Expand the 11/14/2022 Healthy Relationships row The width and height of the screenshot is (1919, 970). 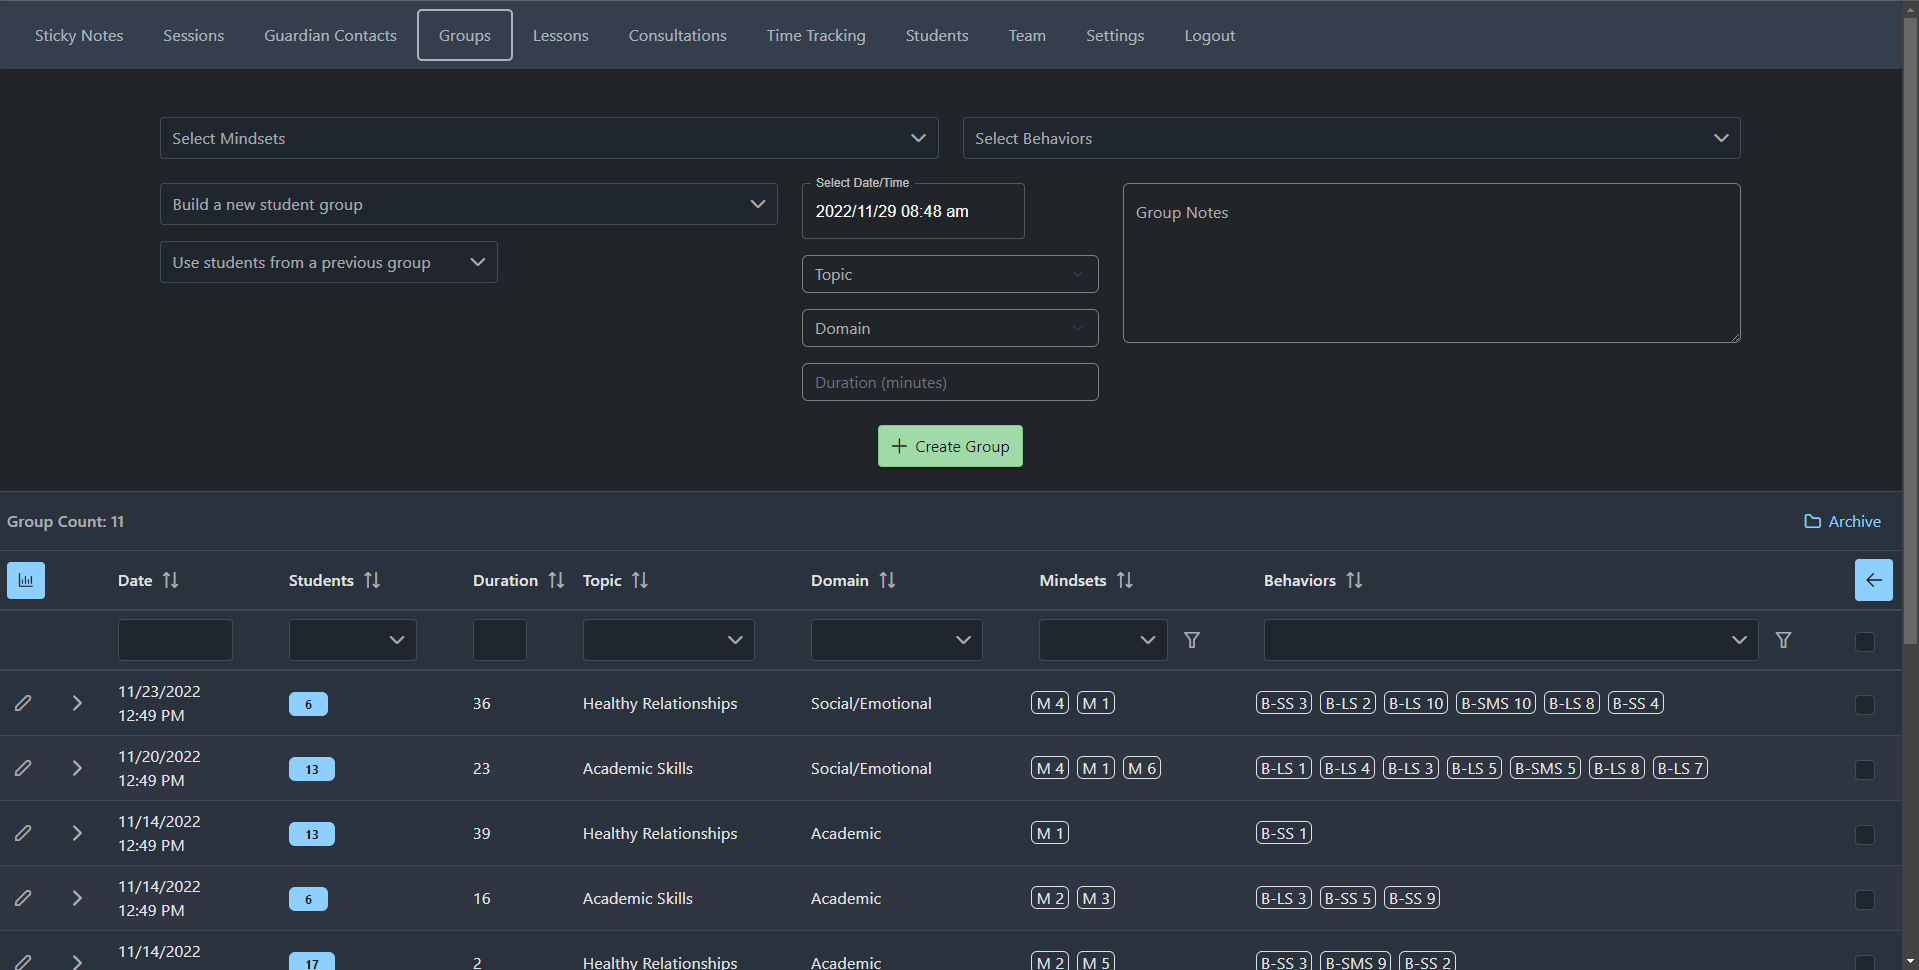tap(77, 833)
